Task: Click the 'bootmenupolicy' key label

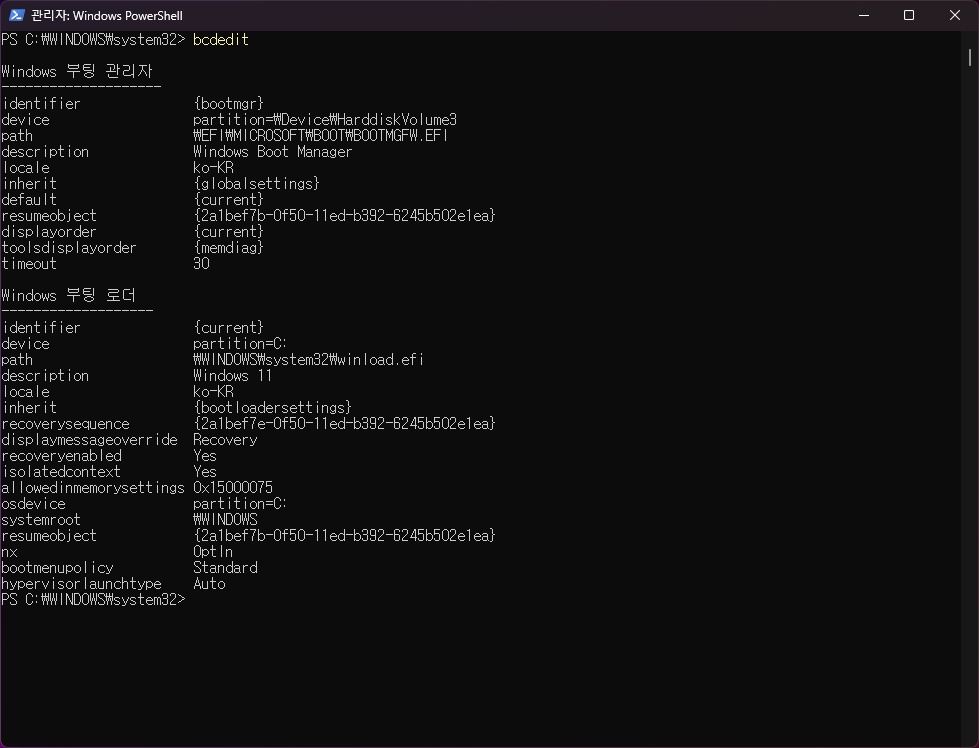Action: coord(57,568)
